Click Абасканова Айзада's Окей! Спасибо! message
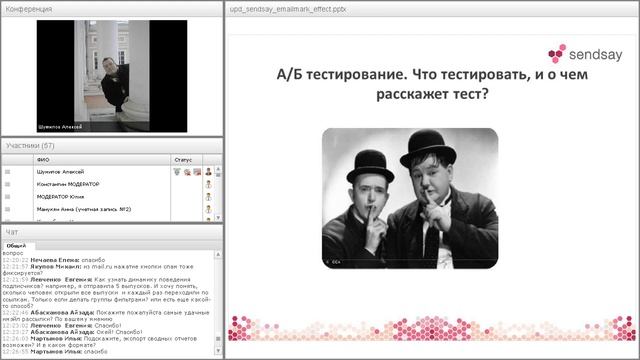Image resolution: width=640 pixels, height=360 pixels. (x=120, y=332)
